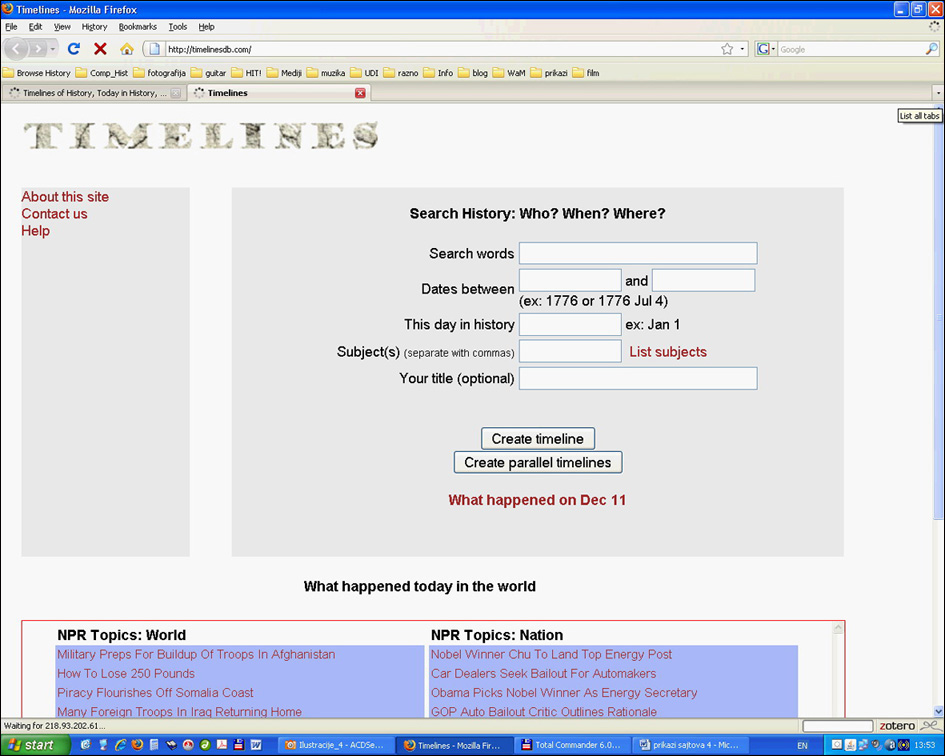Click the Search words input field
The image size is (945, 756).
tap(637, 253)
